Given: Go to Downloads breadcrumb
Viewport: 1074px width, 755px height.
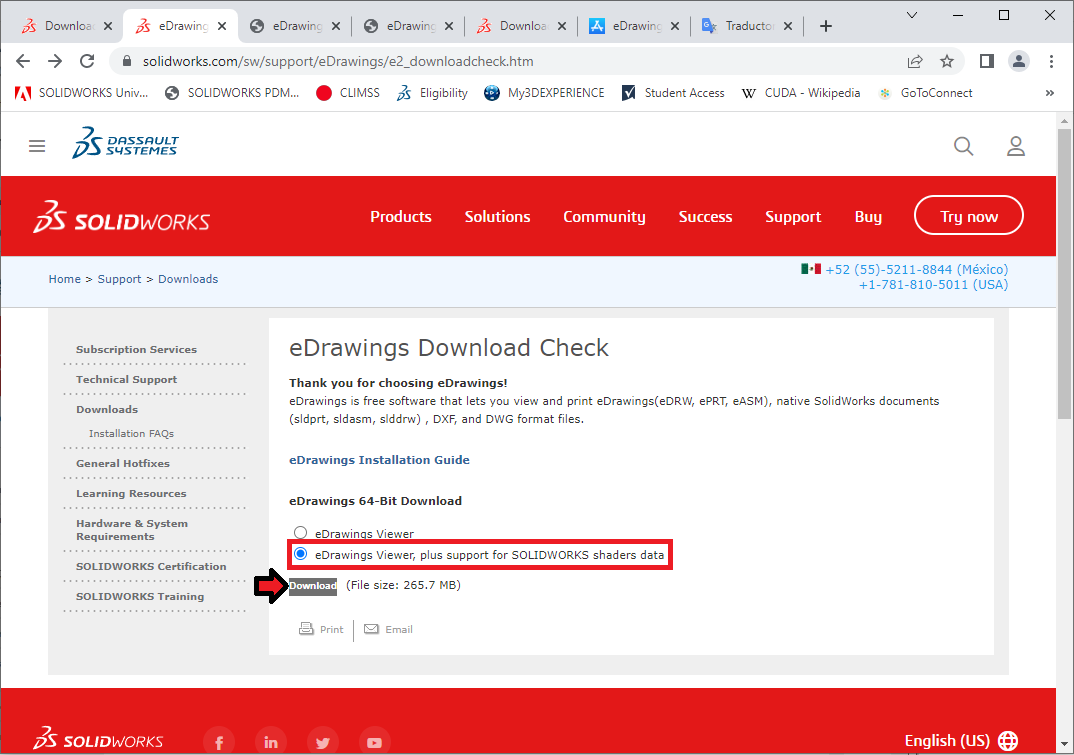Looking at the screenshot, I should tap(188, 279).
